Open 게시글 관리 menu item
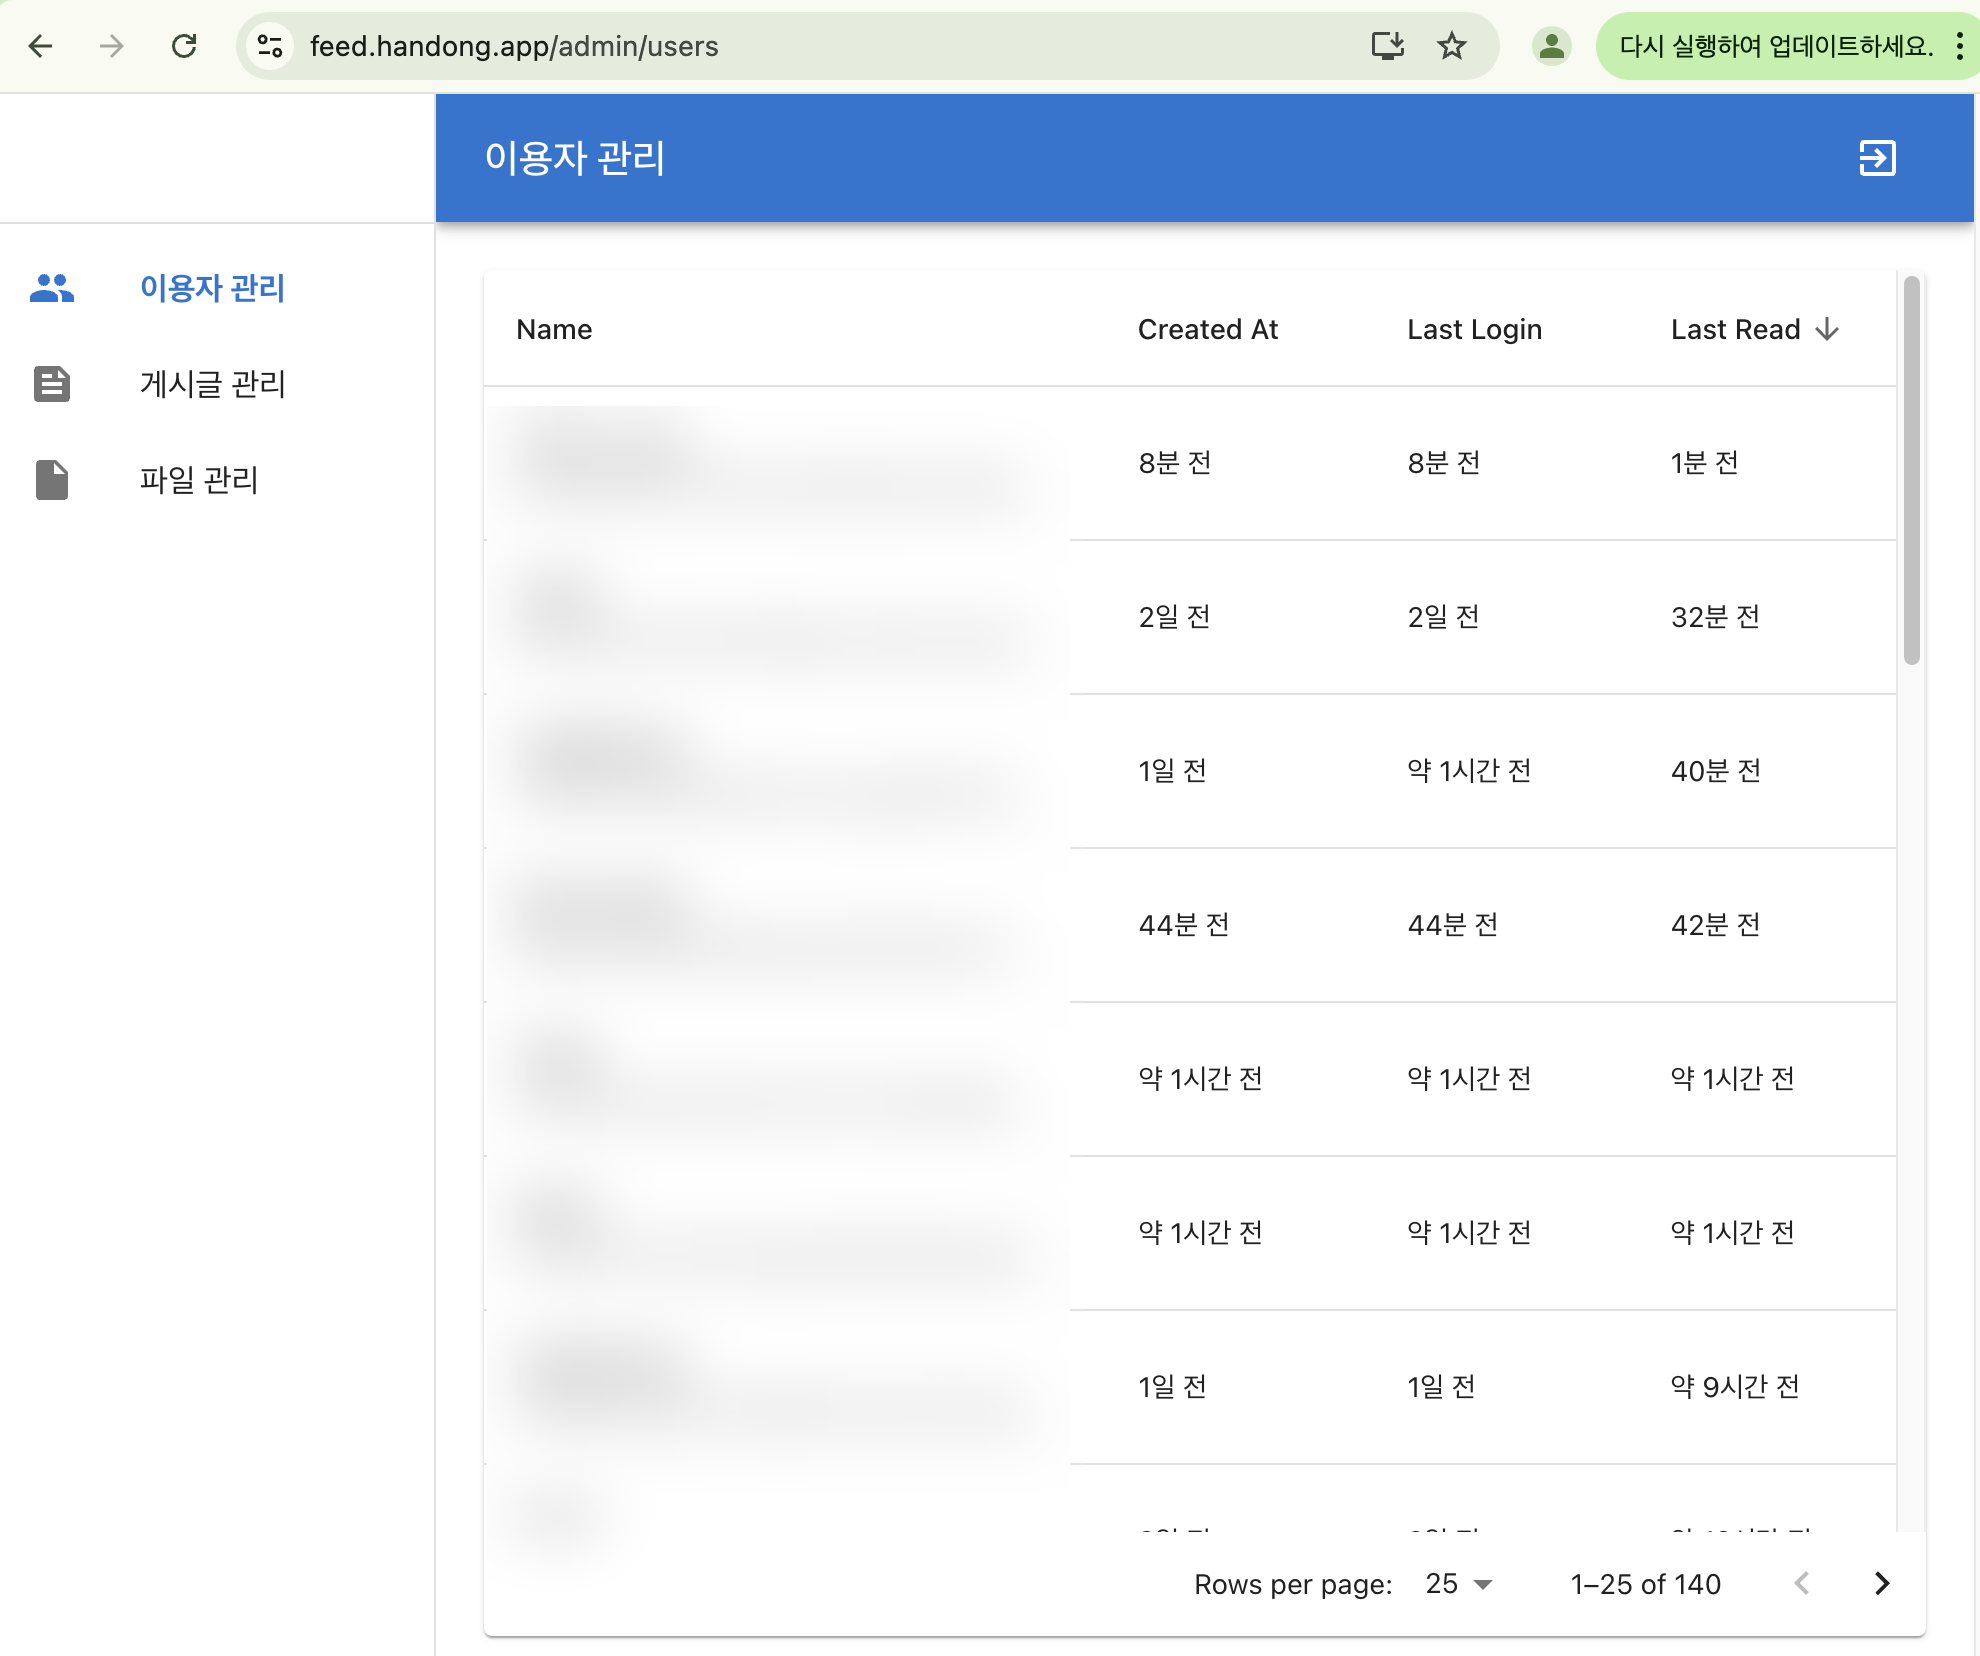The height and width of the screenshot is (1656, 1980). tap(212, 384)
